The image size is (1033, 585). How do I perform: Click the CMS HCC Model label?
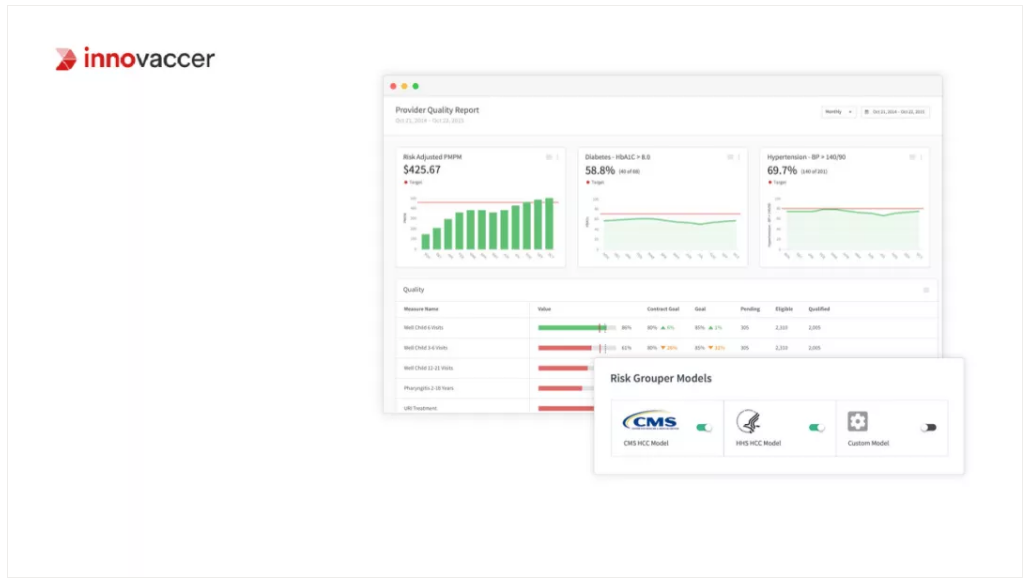[x=646, y=443]
